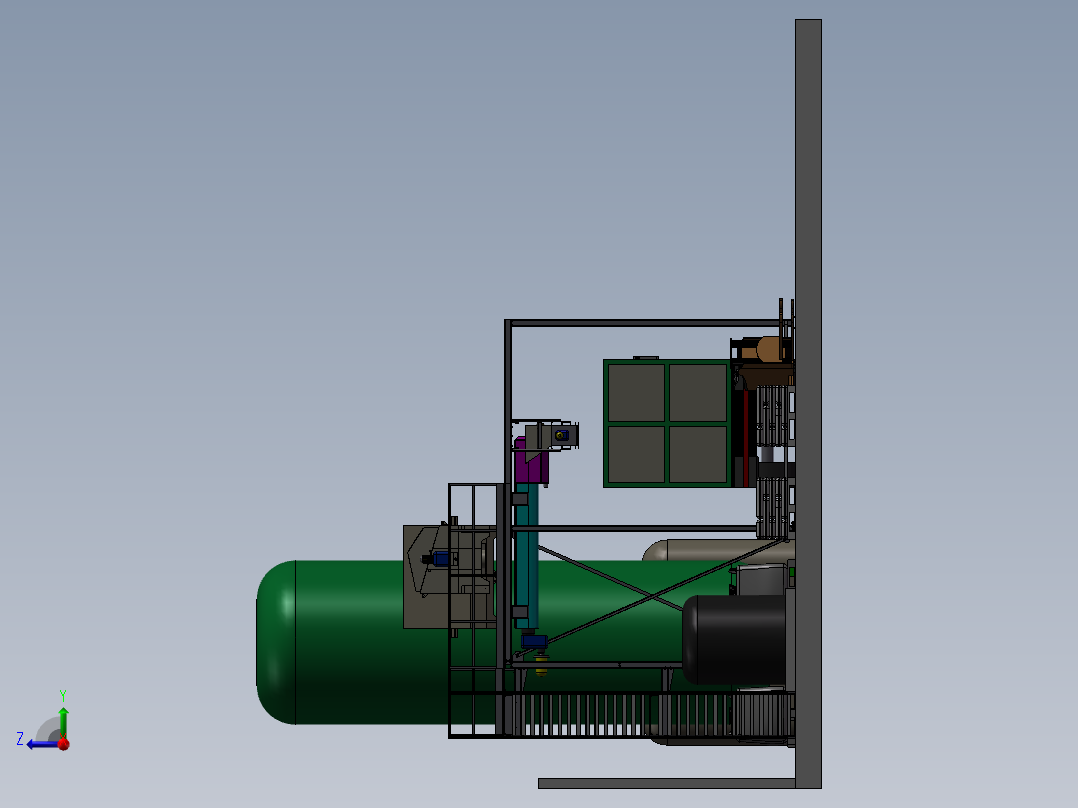
Task: Select the gray horizontal base plate at bottom
Action: click(x=667, y=783)
